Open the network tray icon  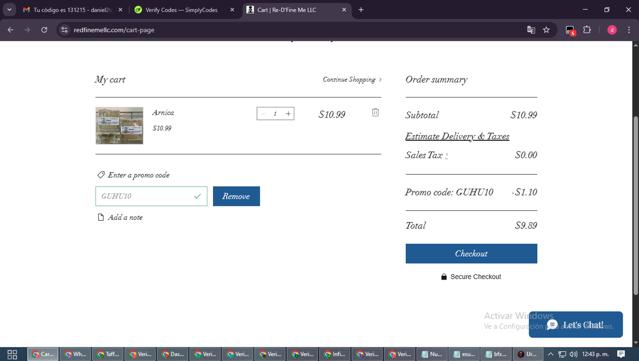point(562,354)
